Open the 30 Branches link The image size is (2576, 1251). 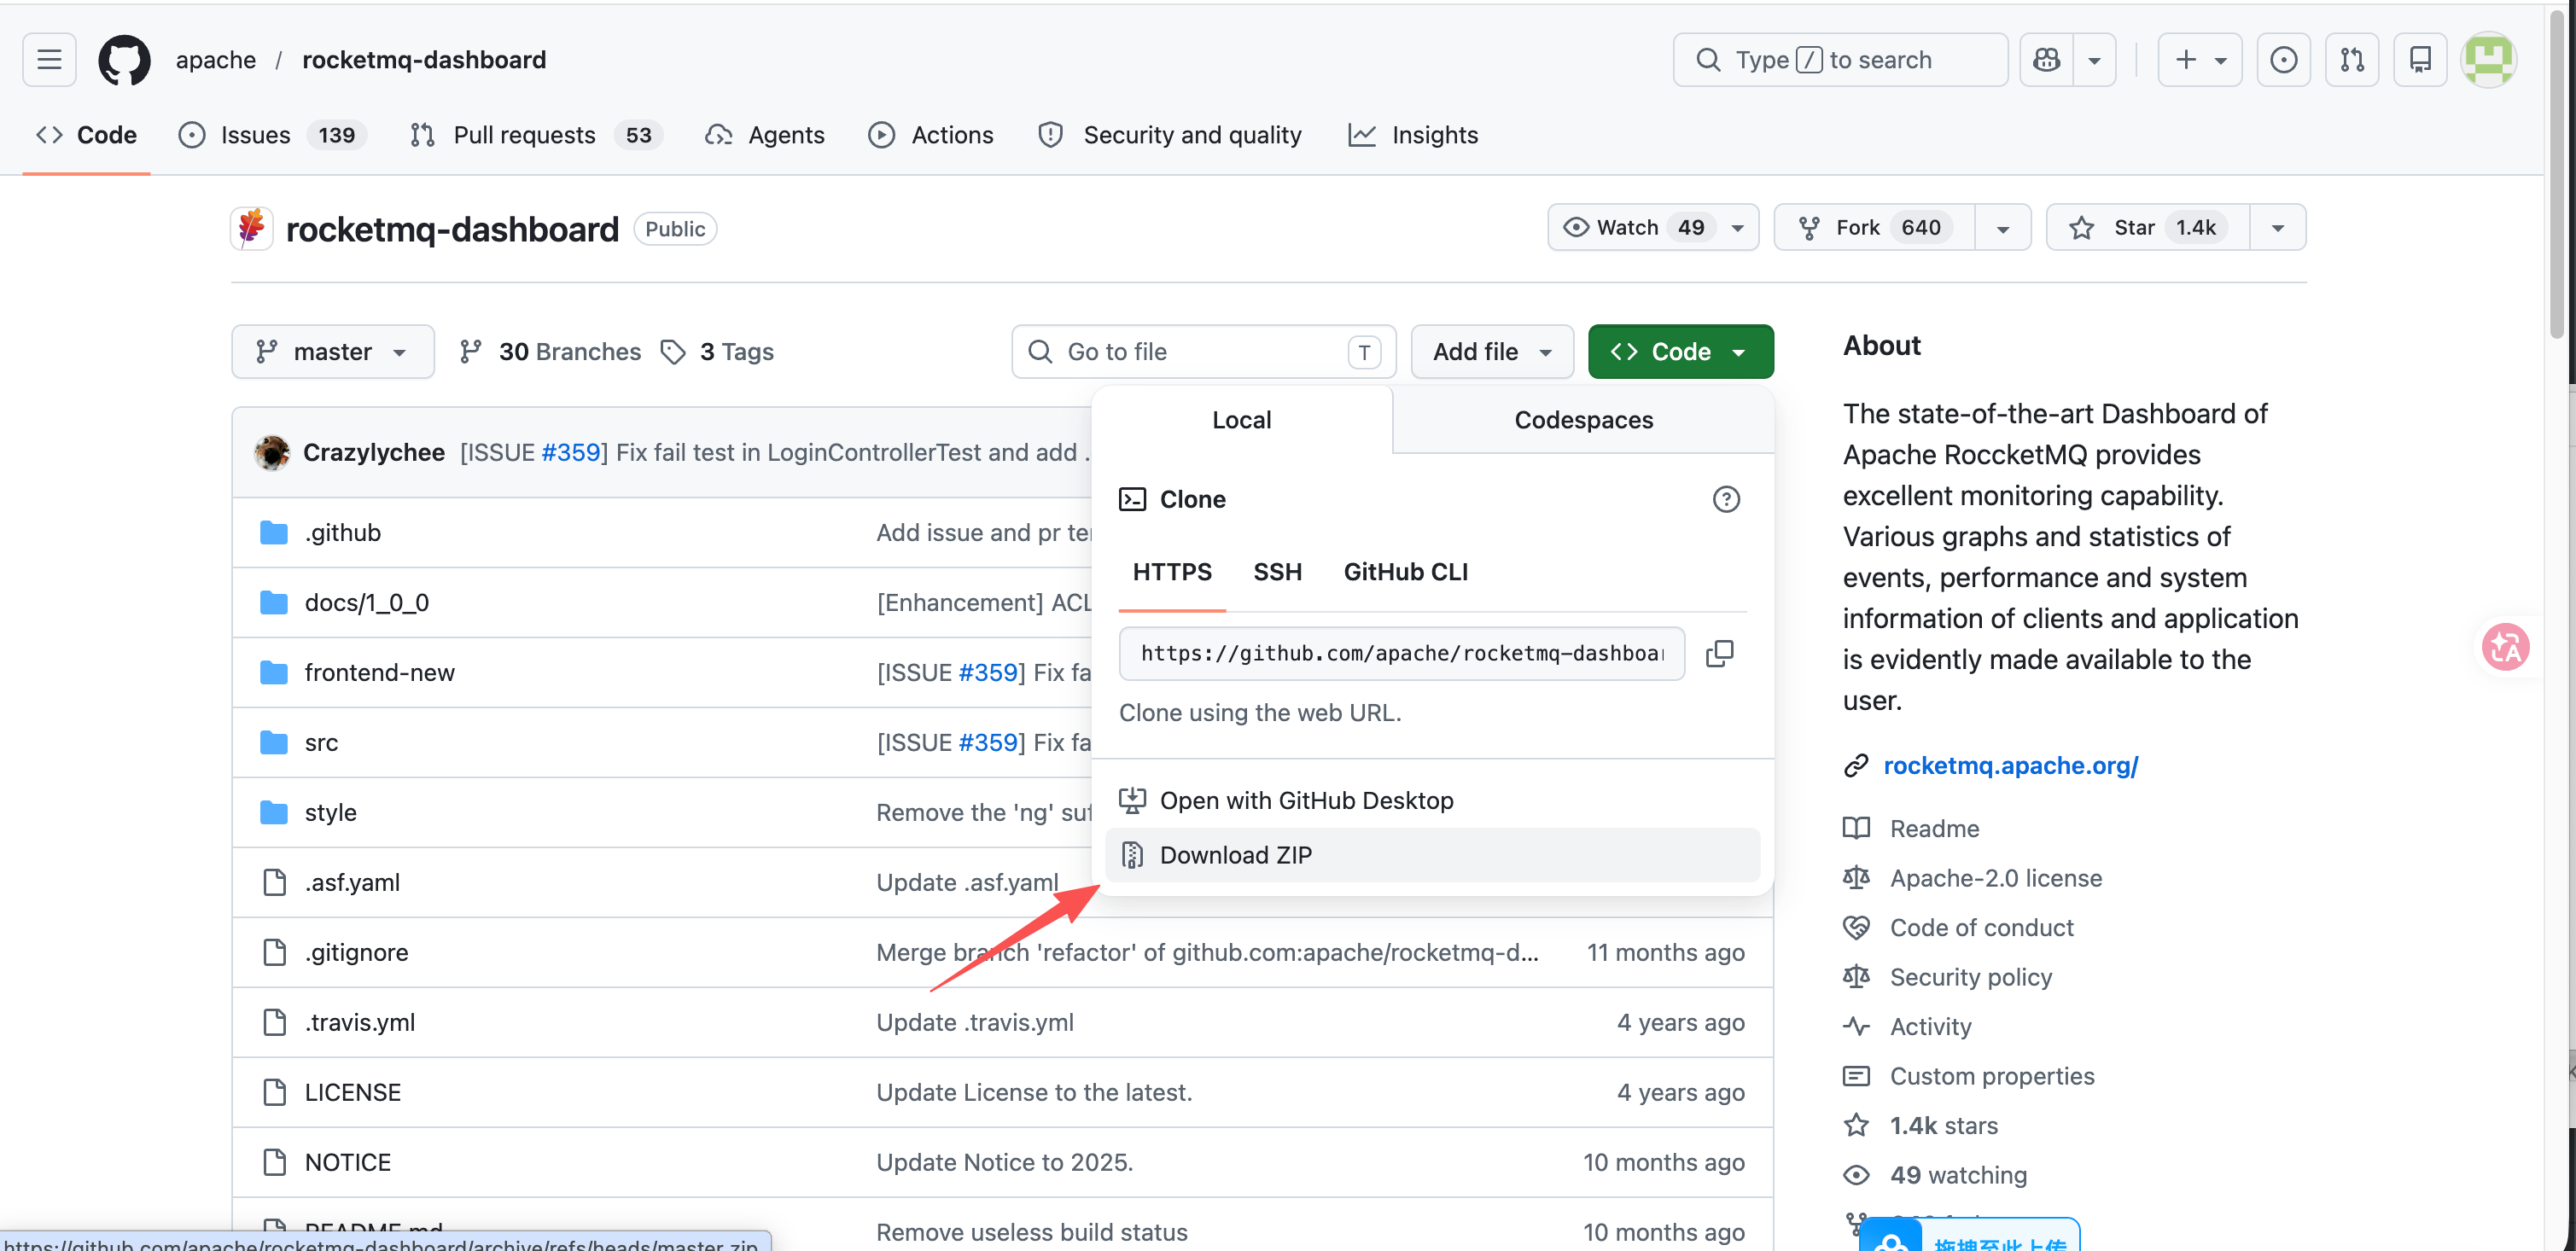pyautogui.click(x=550, y=352)
